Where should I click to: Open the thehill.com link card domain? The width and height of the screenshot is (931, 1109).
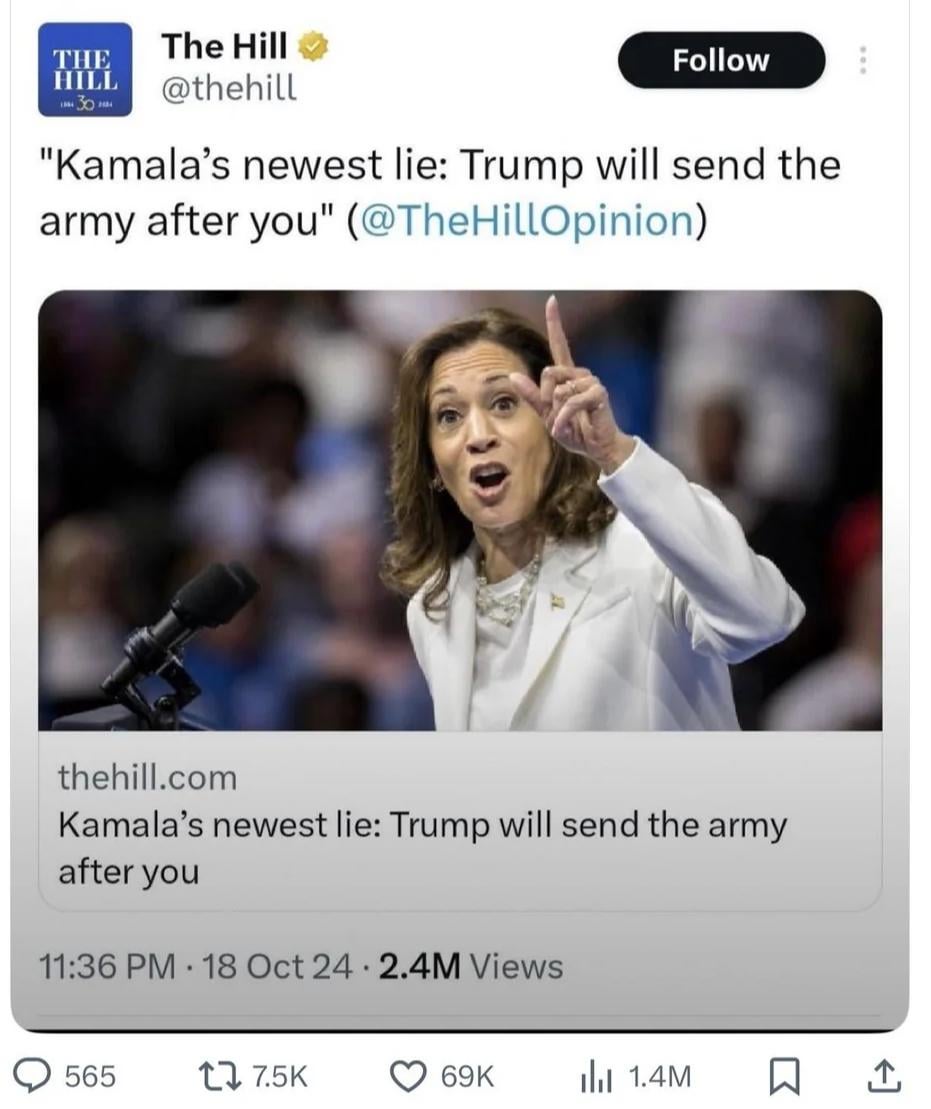click(x=147, y=778)
